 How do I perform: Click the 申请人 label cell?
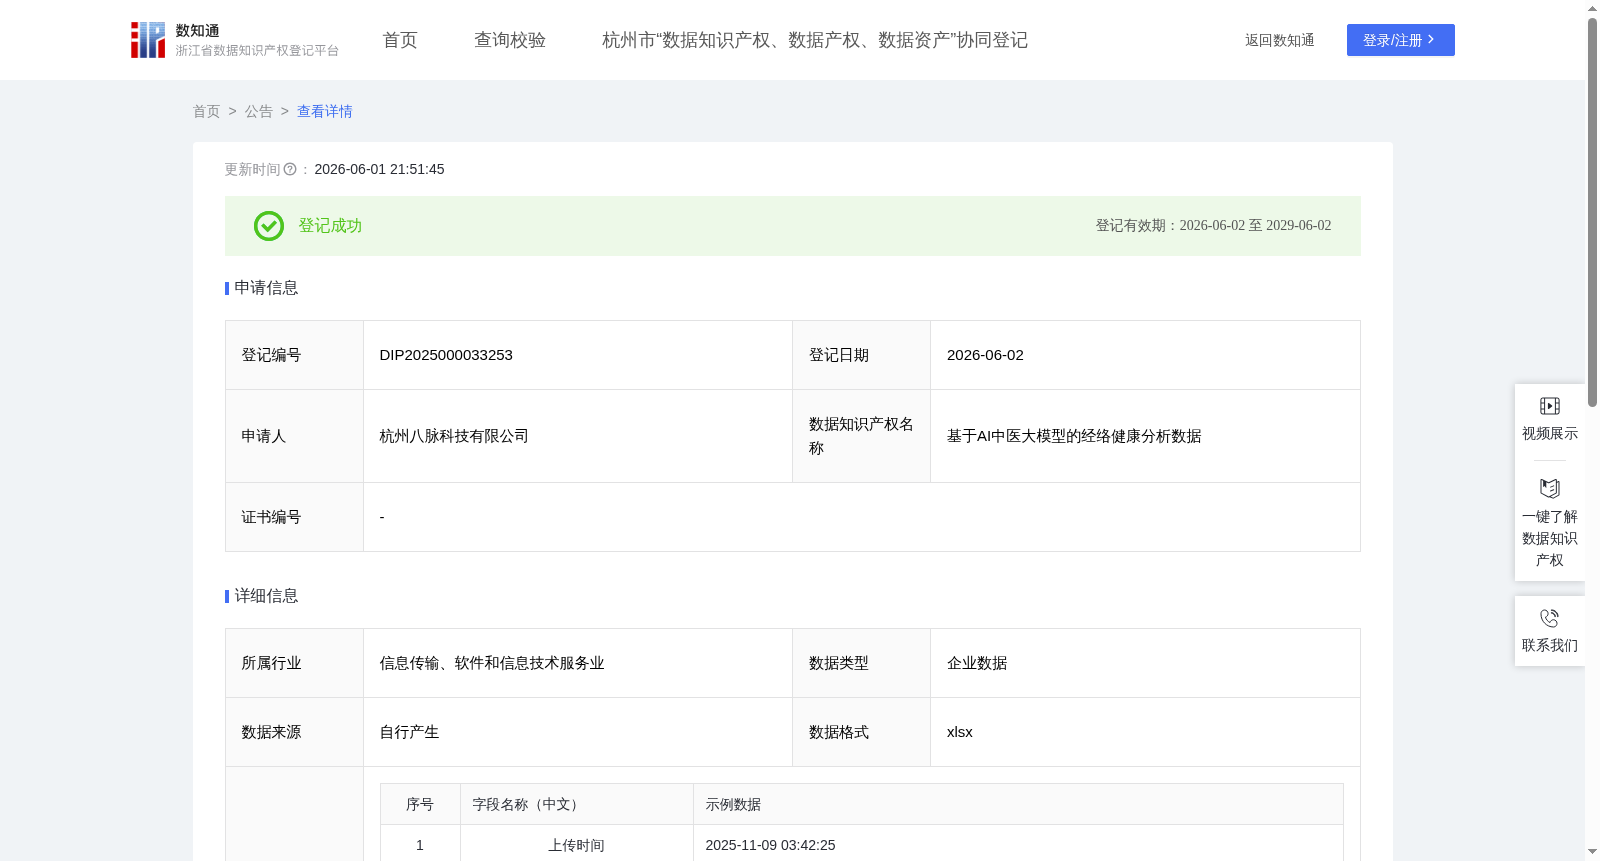tap(295, 436)
